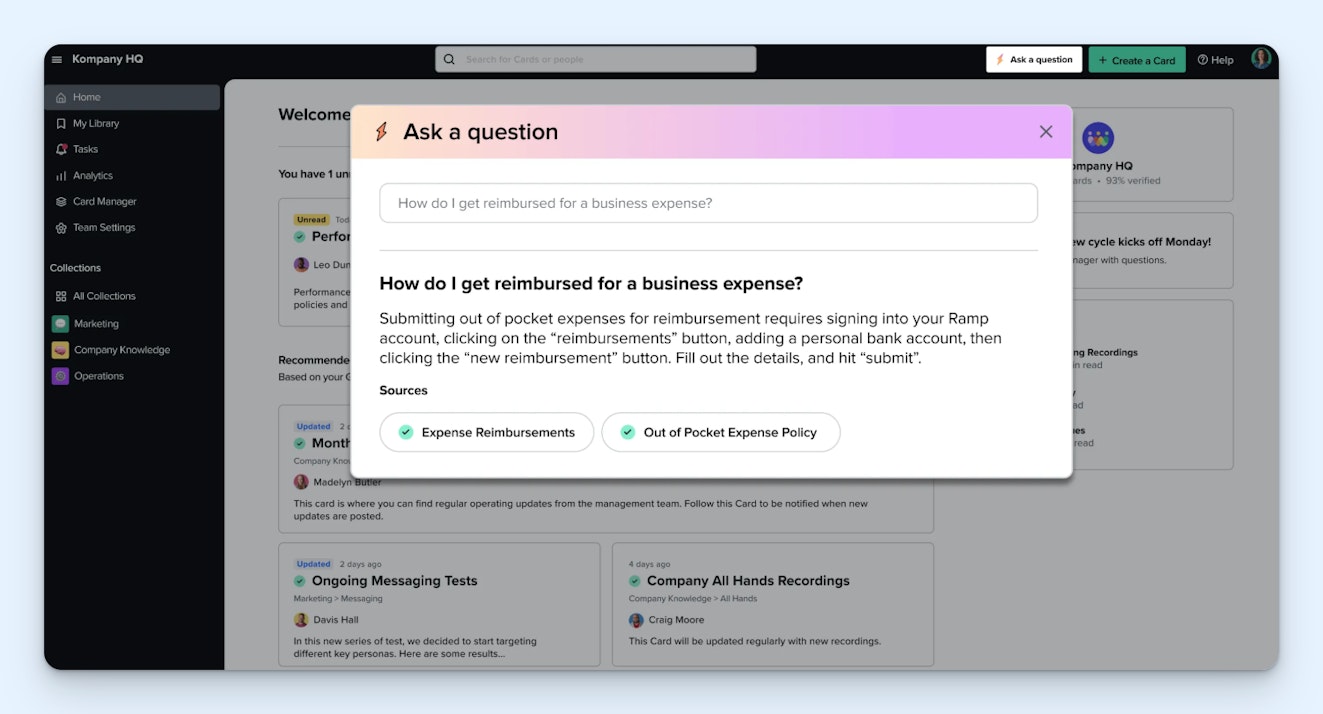Open My Library from the sidebar

(95, 123)
